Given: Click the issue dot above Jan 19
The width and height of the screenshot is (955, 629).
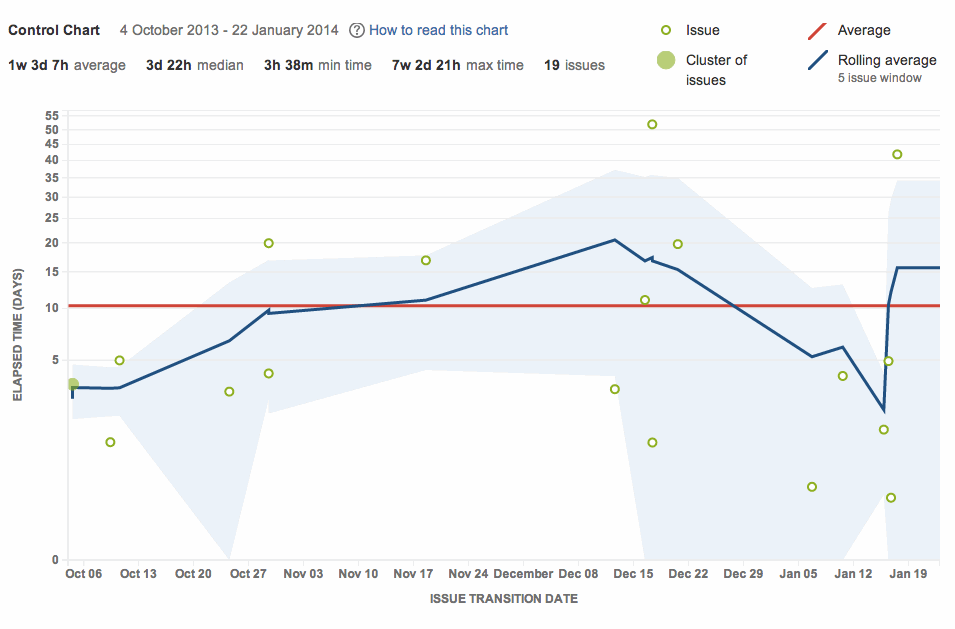Looking at the screenshot, I should pyautogui.click(x=896, y=155).
